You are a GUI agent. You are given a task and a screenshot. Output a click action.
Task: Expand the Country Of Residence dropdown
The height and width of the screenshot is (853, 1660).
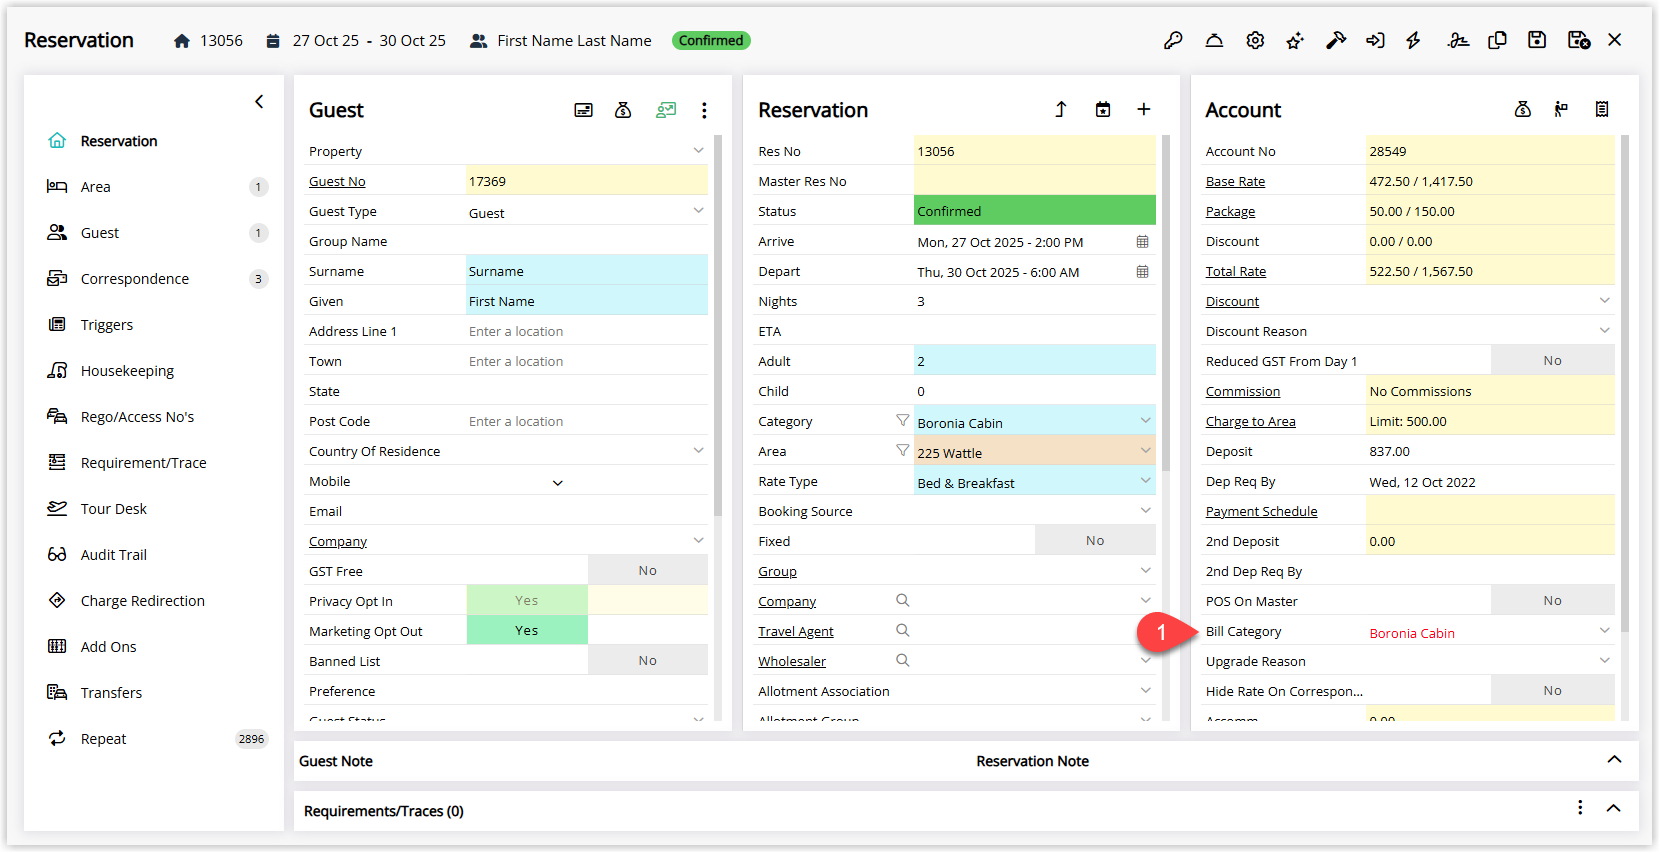tap(698, 450)
